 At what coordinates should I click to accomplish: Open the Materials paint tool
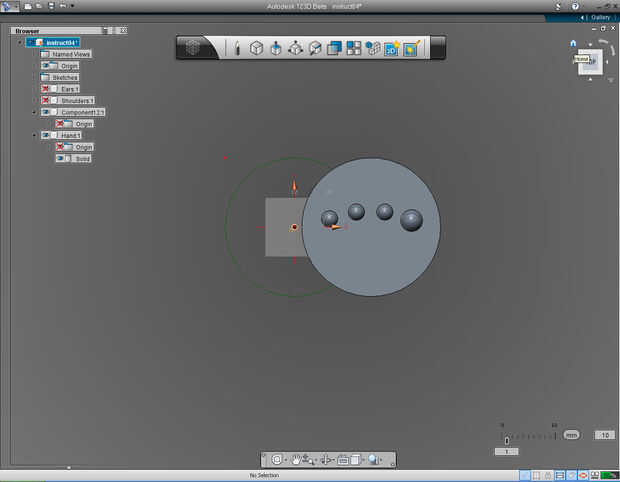412,48
